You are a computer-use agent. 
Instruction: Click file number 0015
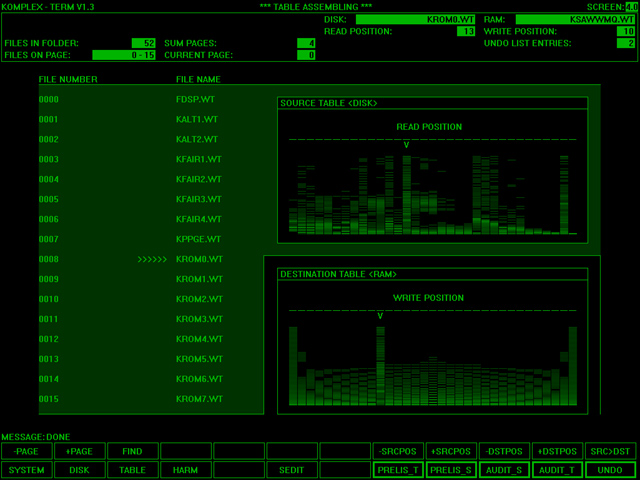[x=49, y=399]
